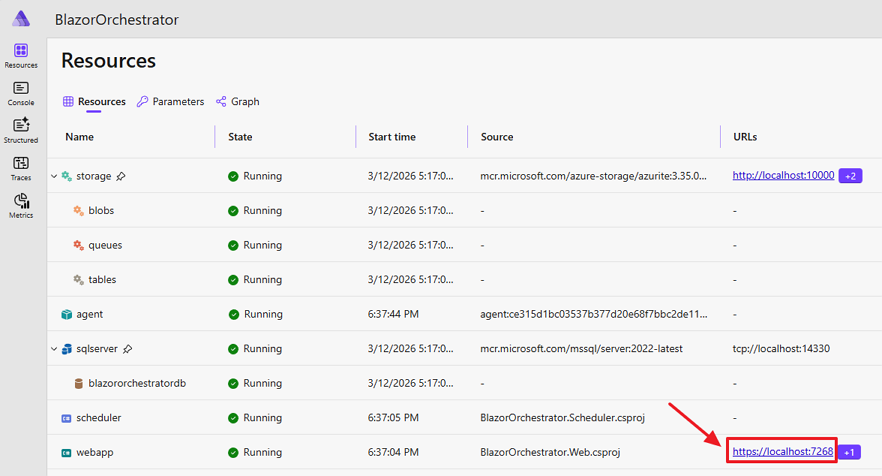The width and height of the screenshot is (882, 476).
Task: Click the Aspire logo icon
Action: pos(21,19)
